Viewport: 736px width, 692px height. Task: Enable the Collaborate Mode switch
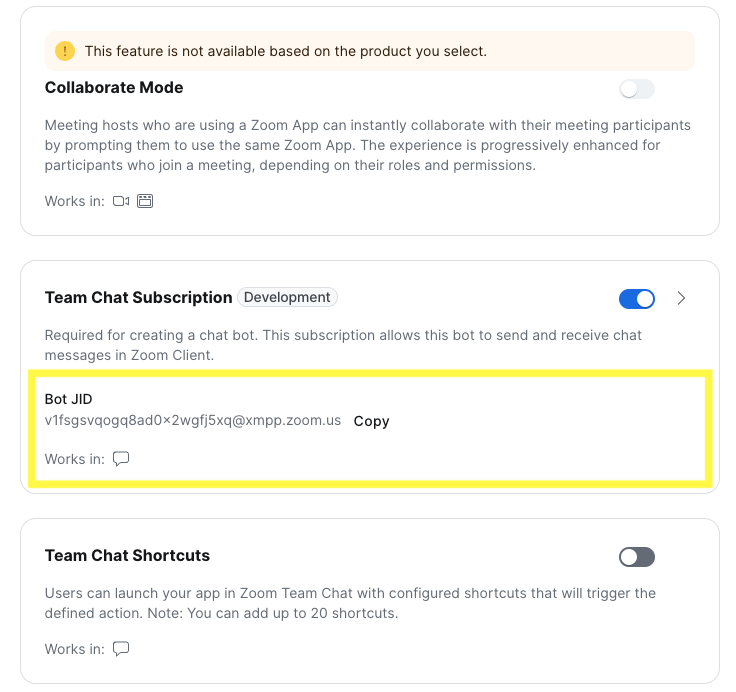click(x=636, y=89)
